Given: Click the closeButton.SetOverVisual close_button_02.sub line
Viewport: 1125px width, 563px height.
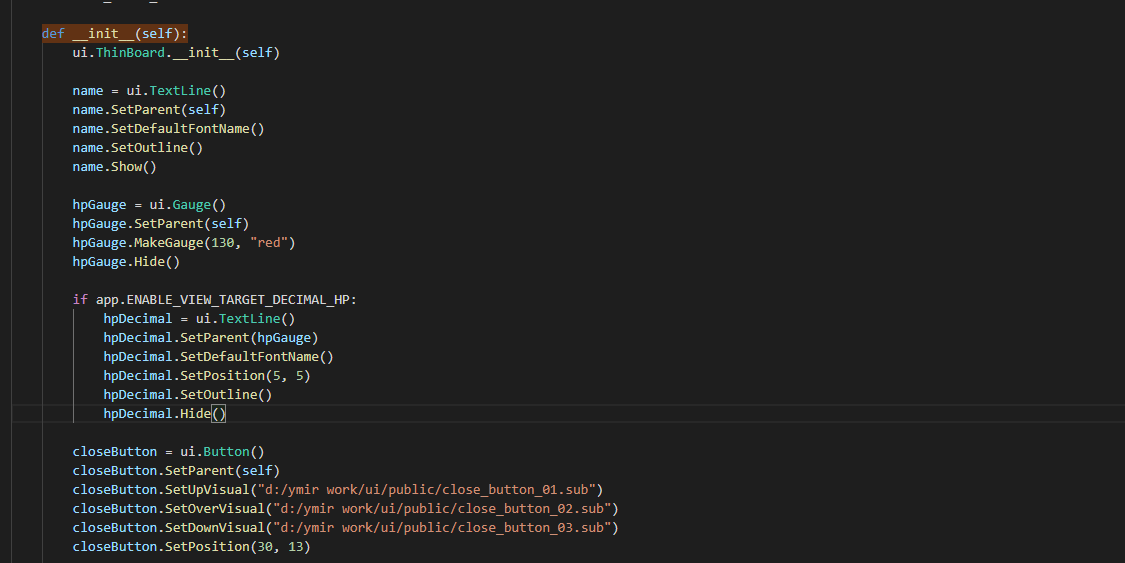Looking at the screenshot, I should (345, 508).
